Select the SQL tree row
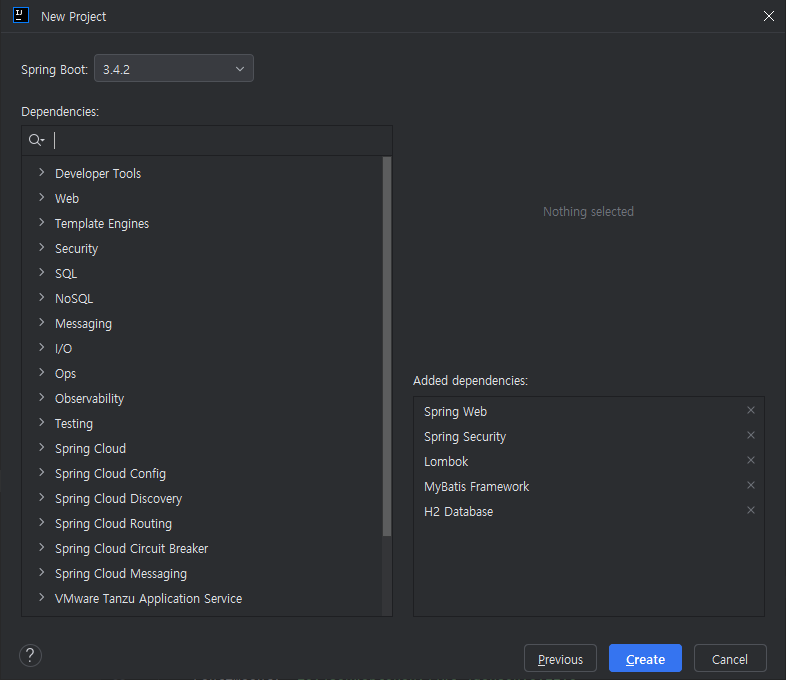Viewport: 786px width, 680px height. pyautogui.click(x=202, y=274)
